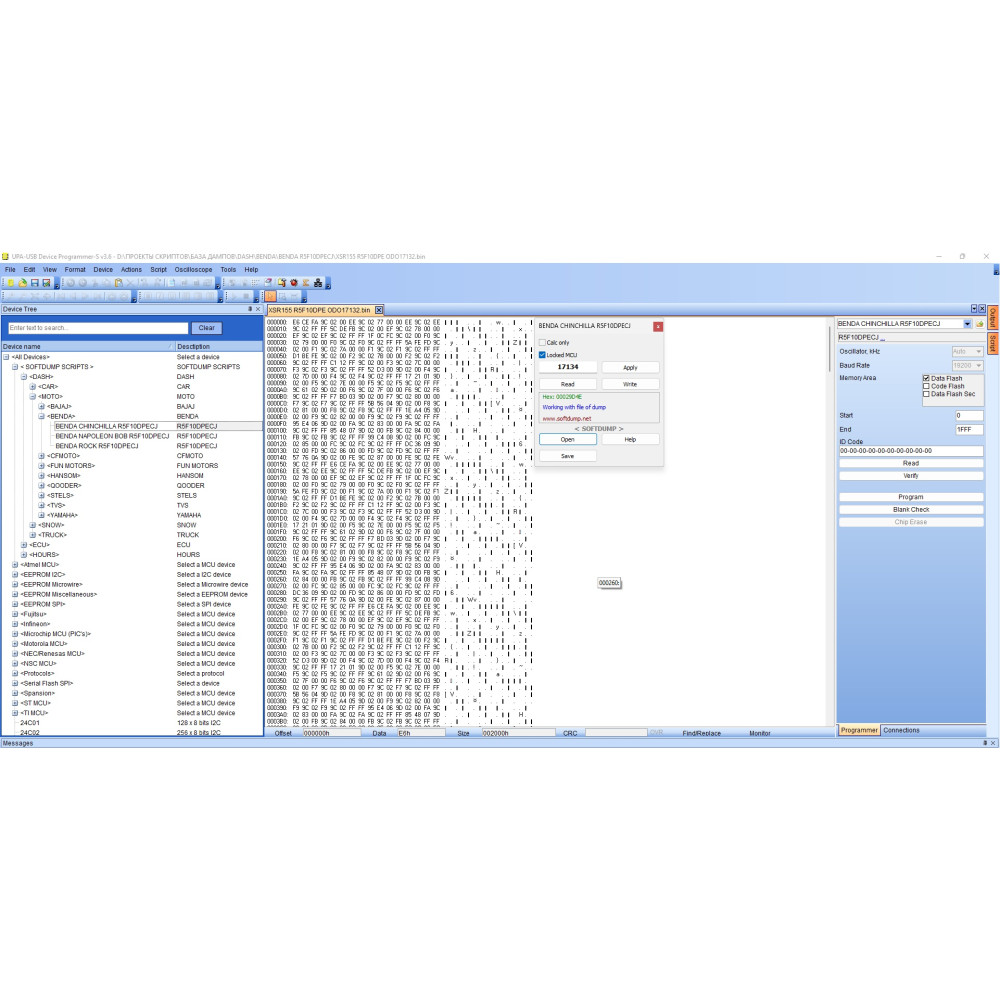Click the Program button
The height and width of the screenshot is (1000, 1000).
(911, 497)
